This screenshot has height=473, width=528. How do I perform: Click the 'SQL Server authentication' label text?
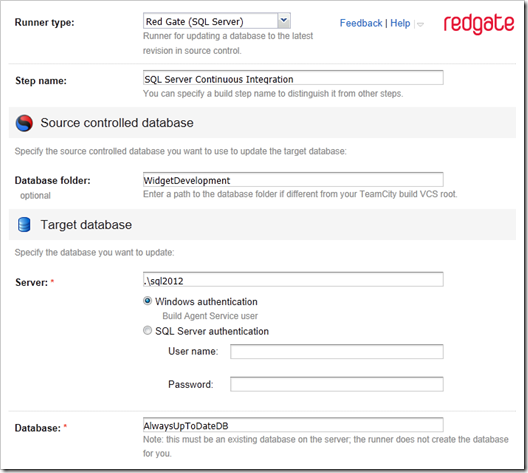(212, 331)
